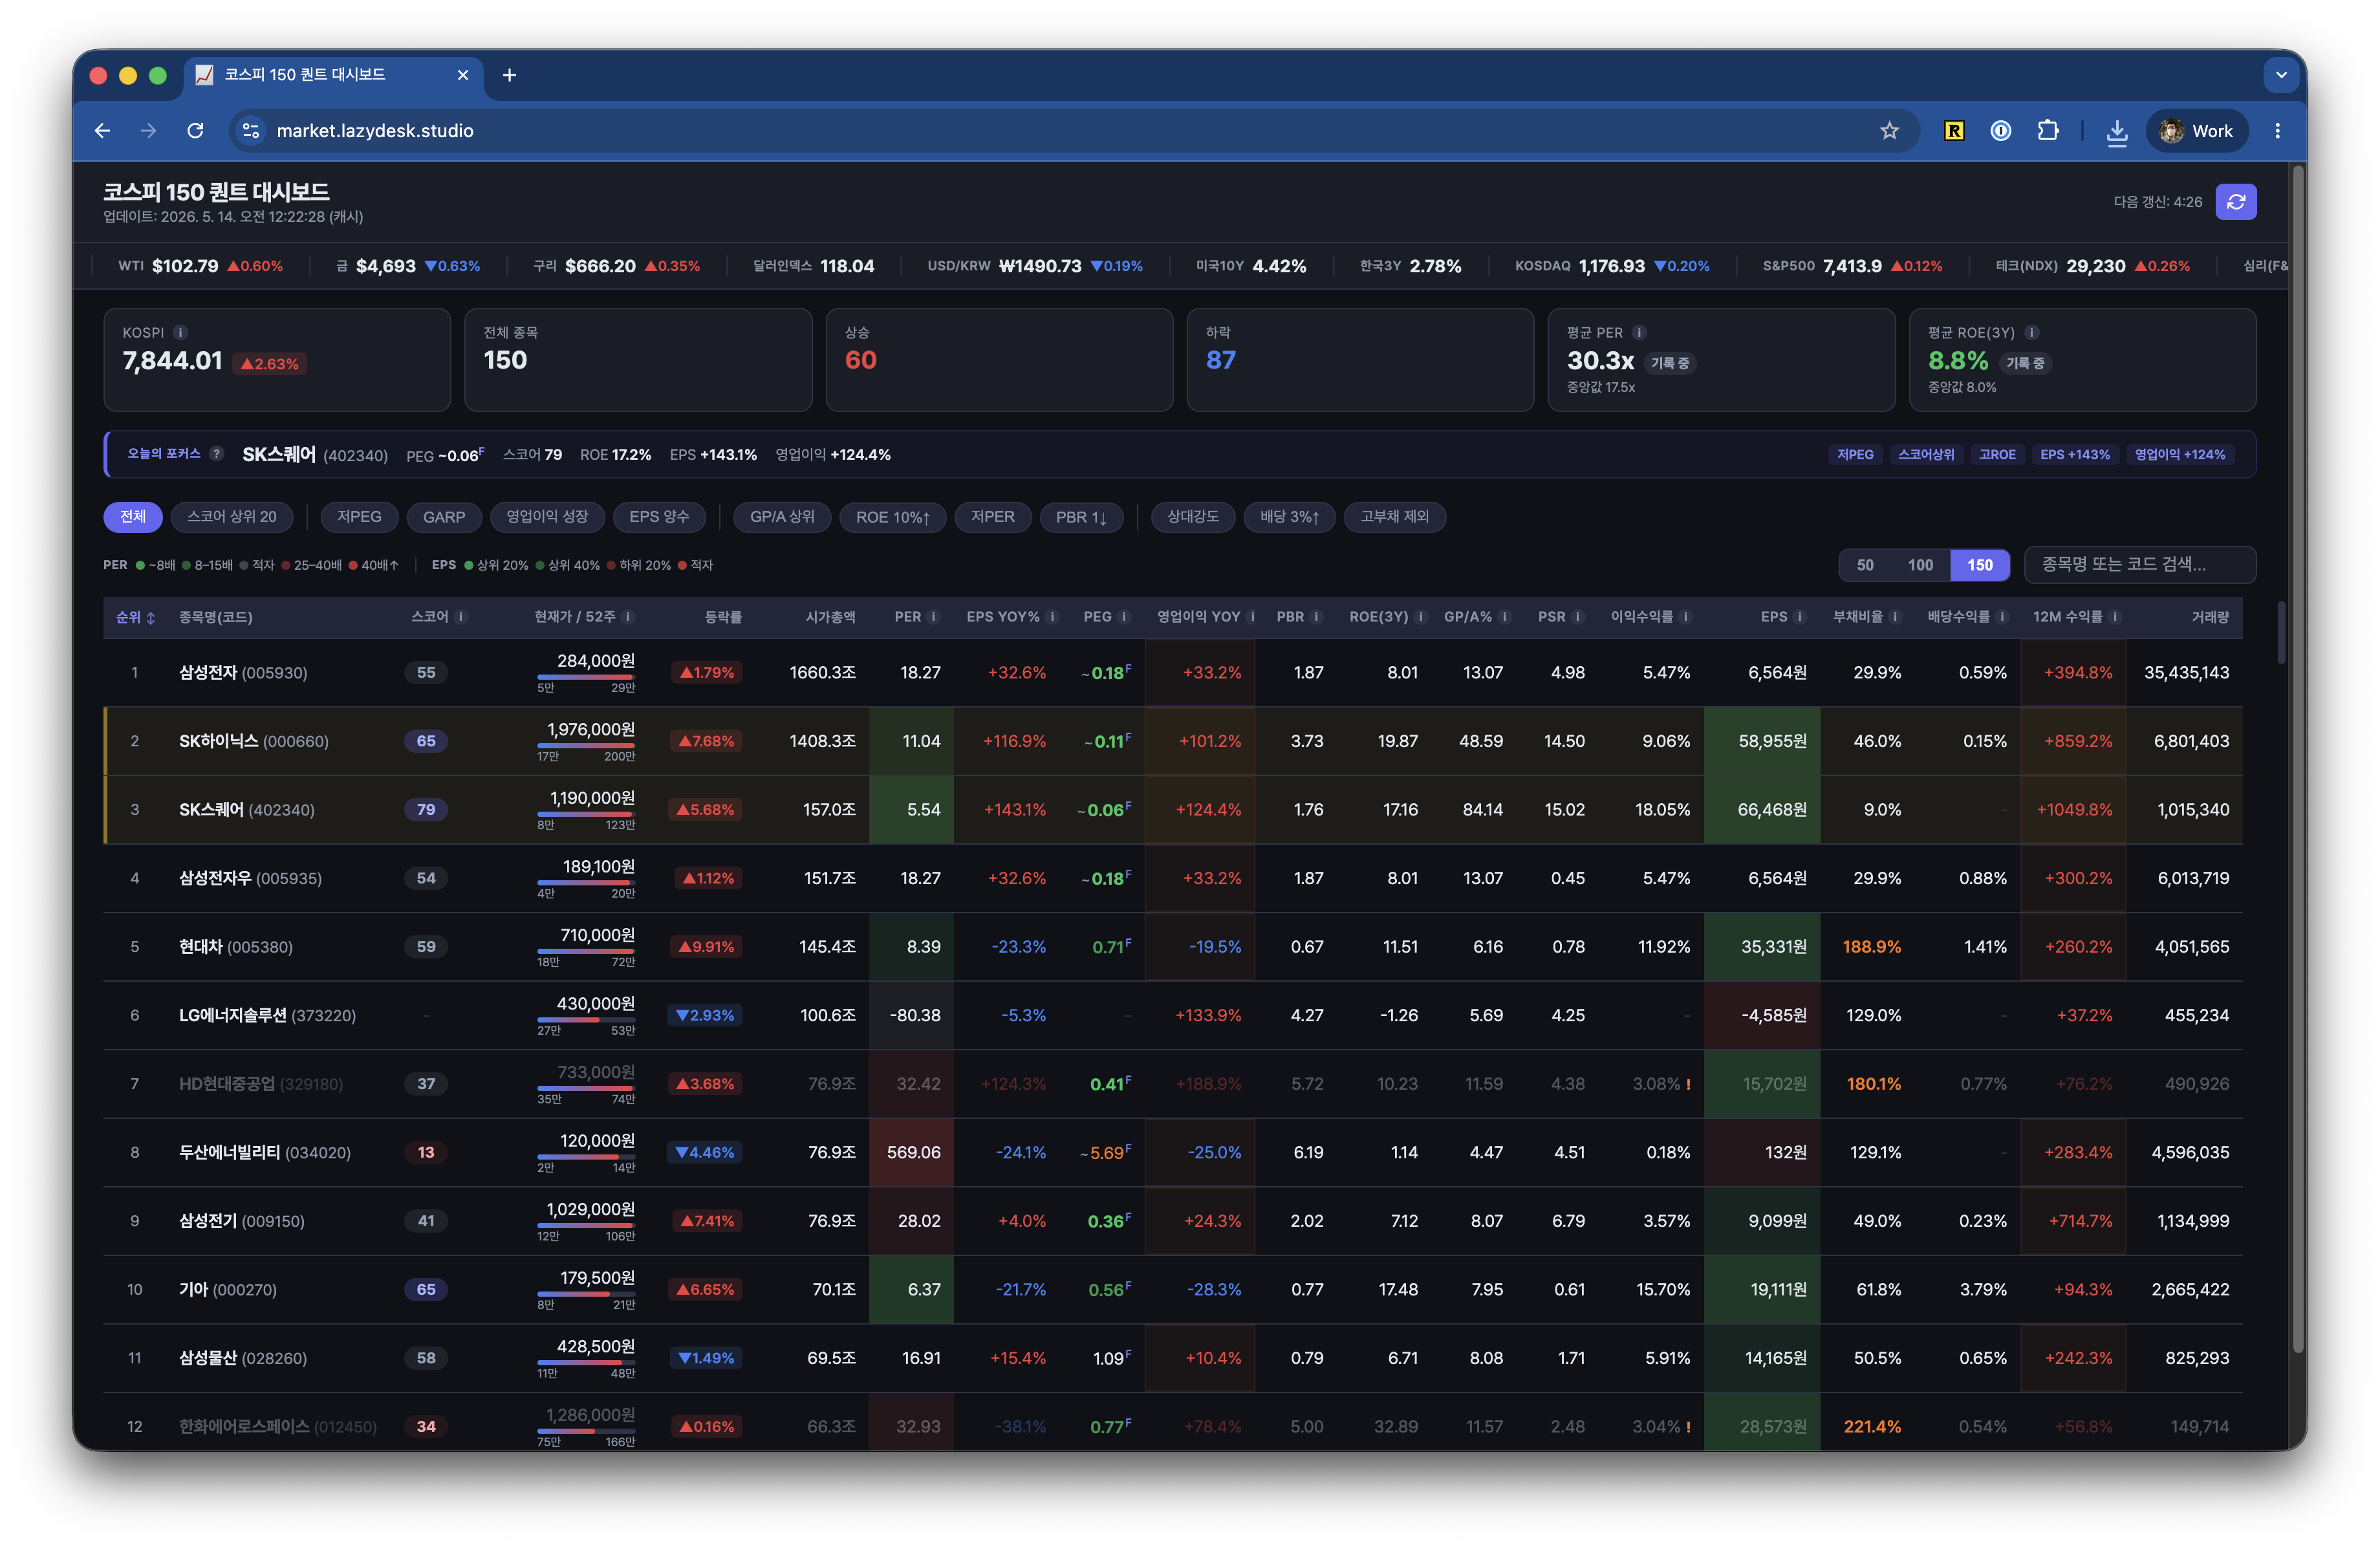2380x1547 pixels.
Task: Click the SK하이닉스 stock name
Action: click(x=218, y=741)
